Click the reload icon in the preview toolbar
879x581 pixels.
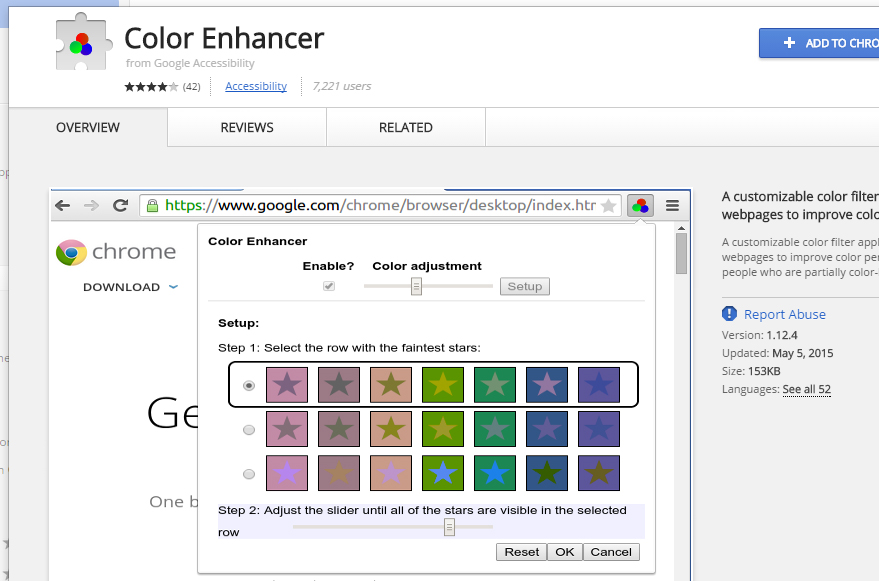(x=120, y=205)
